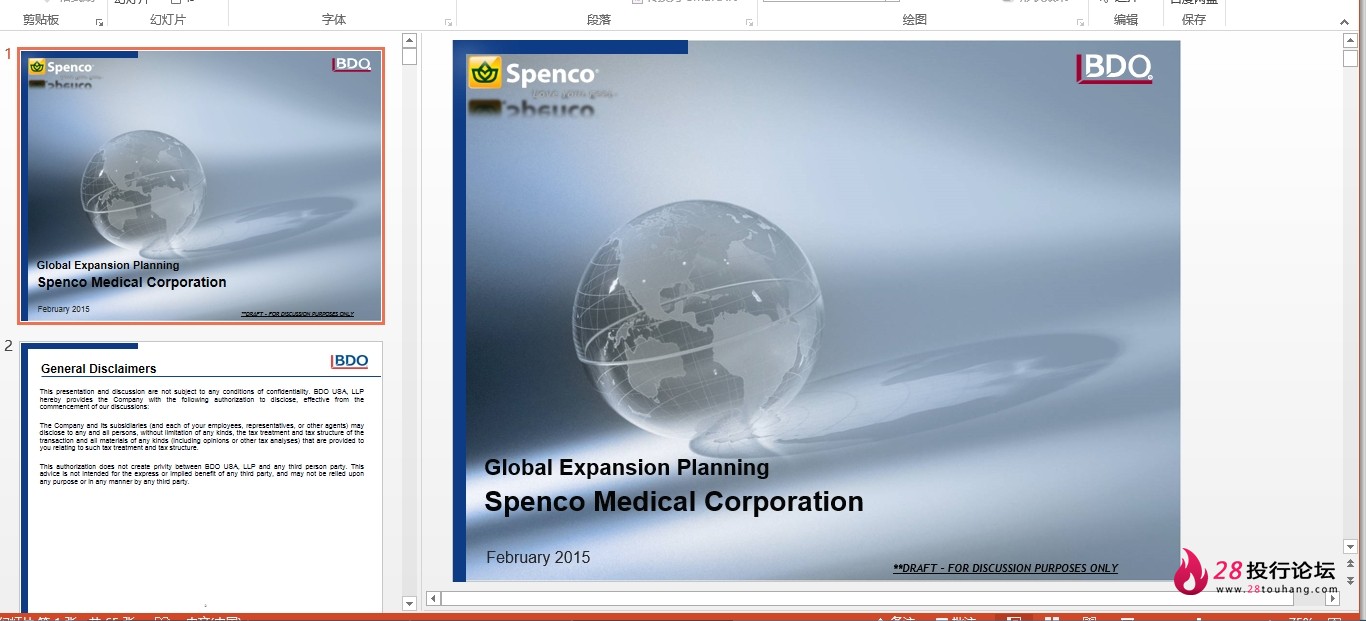Open the 绘图 drawing group dialog launcher

(x=1079, y=22)
